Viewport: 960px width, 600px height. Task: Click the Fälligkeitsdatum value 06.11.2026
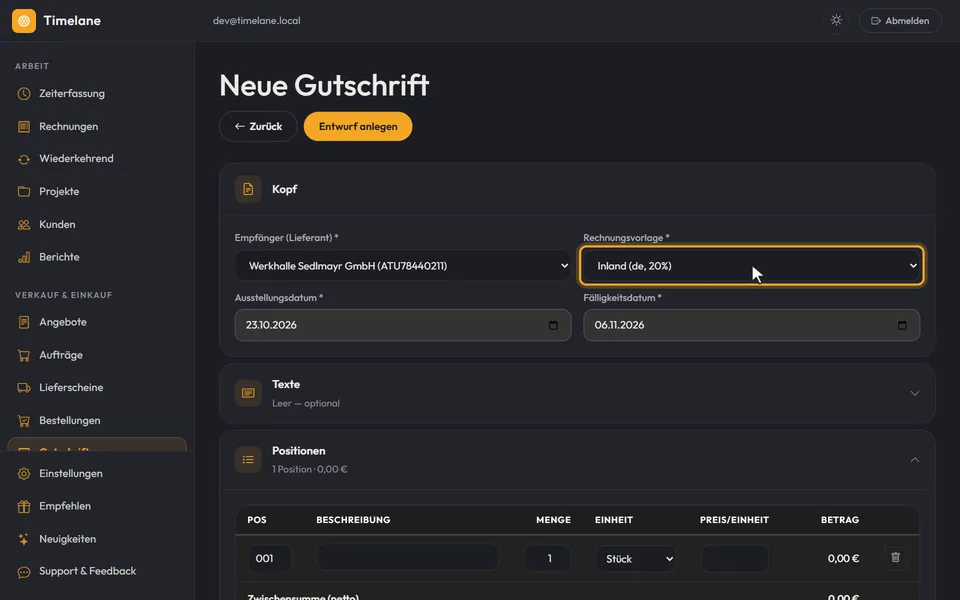tap(619, 325)
